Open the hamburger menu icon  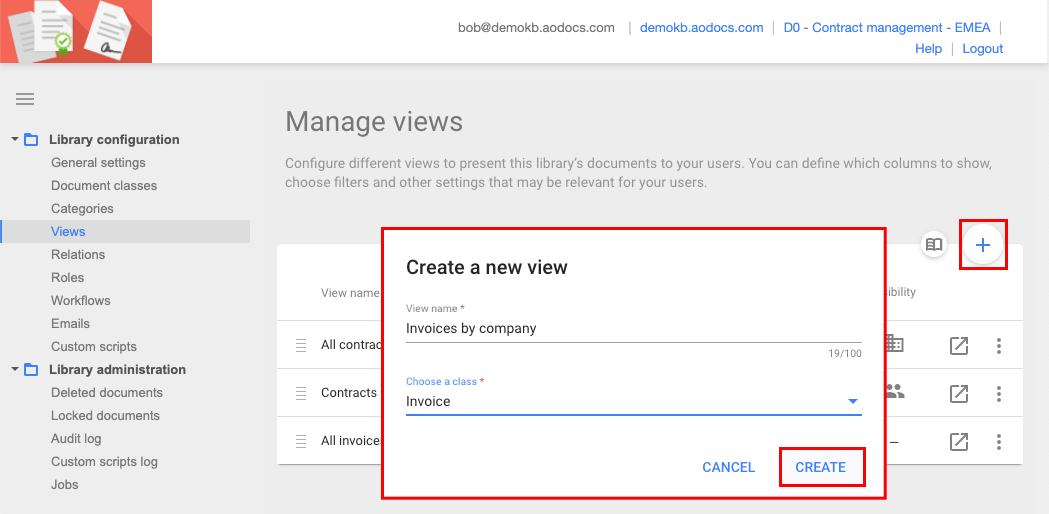pyautogui.click(x=25, y=99)
